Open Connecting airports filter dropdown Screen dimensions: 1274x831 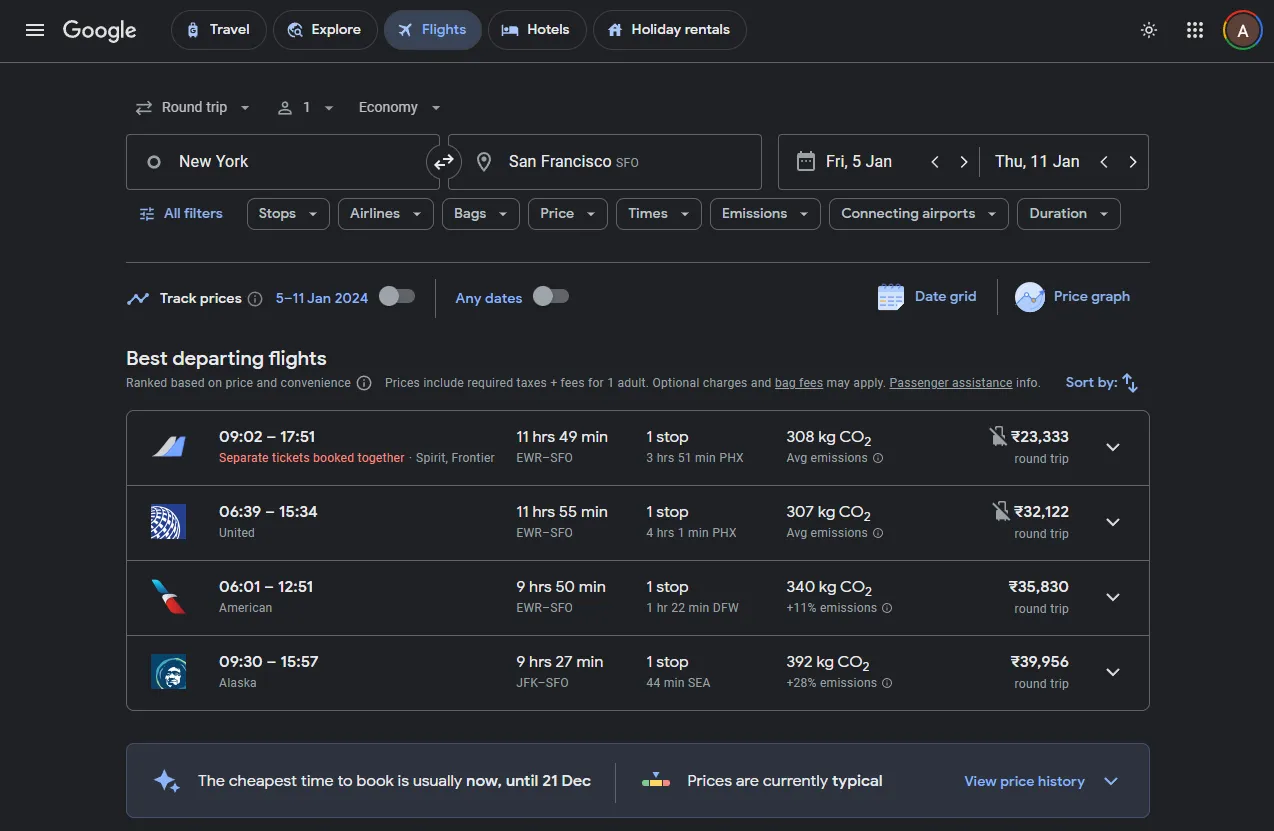[x=919, y=214]
